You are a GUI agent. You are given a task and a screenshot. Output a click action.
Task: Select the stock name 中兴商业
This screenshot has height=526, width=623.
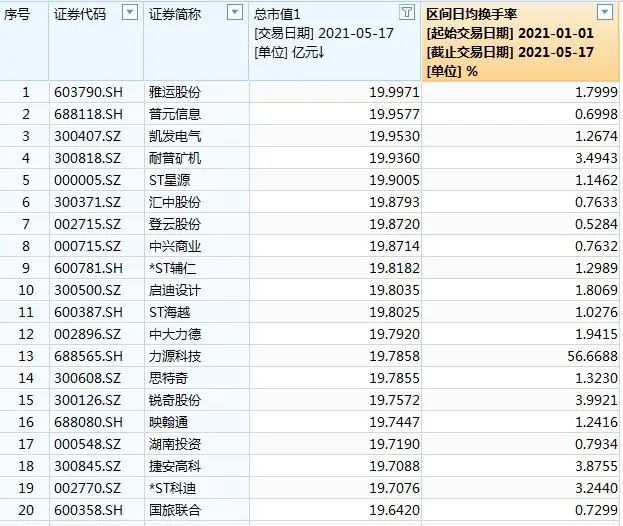tap(175, 246)
